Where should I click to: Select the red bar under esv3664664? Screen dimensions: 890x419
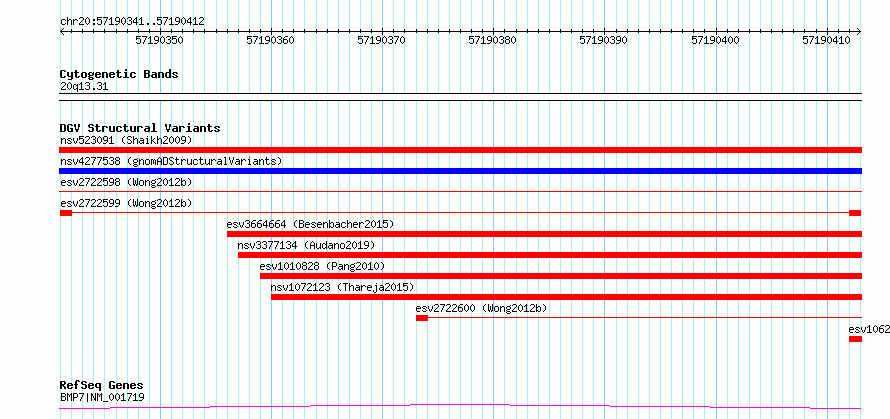[x=544, y=234]
